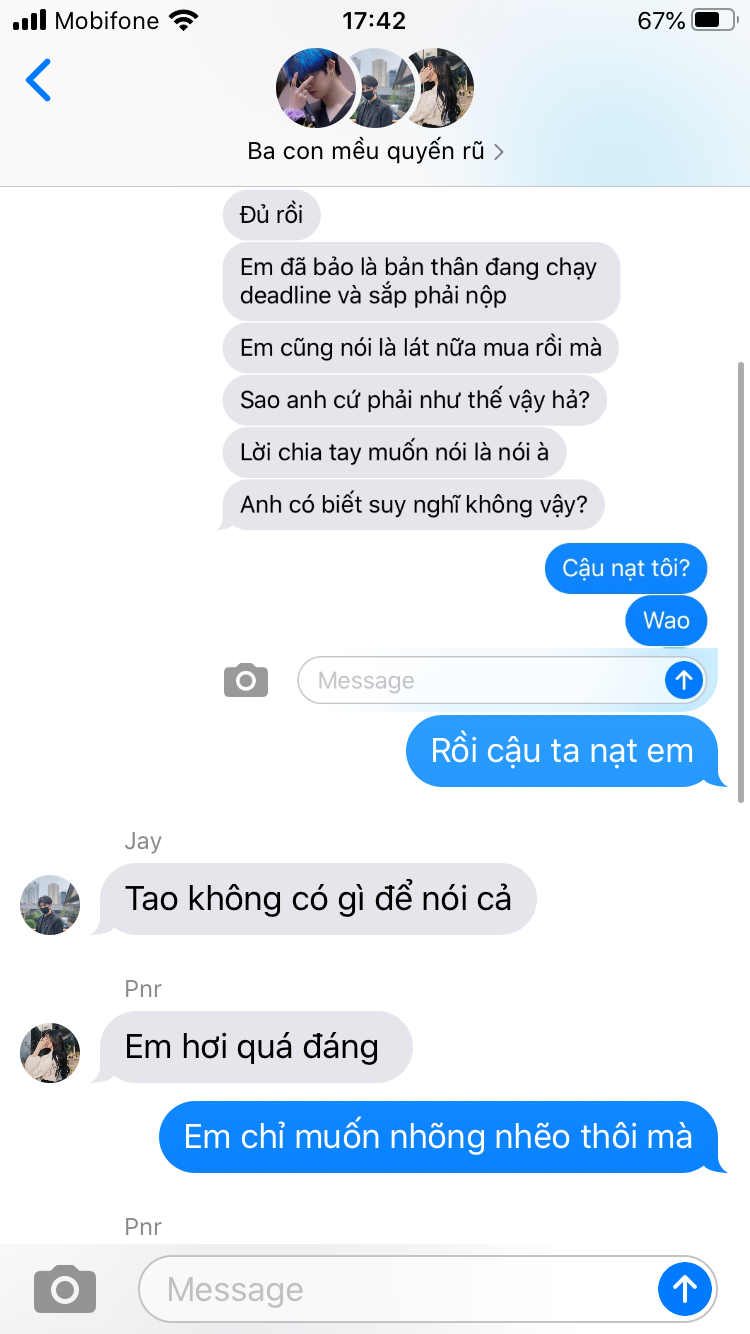Open group name 'Ba con mều quyến rũ'
Screen dimensions: 750x1334
(x=366, y=152)
